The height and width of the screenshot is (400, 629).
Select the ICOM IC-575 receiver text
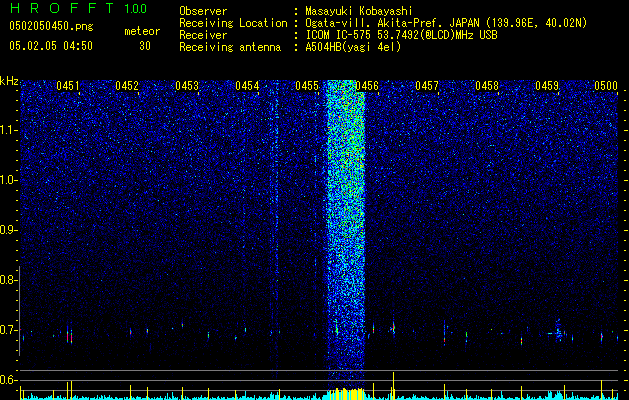pos(402,35)
